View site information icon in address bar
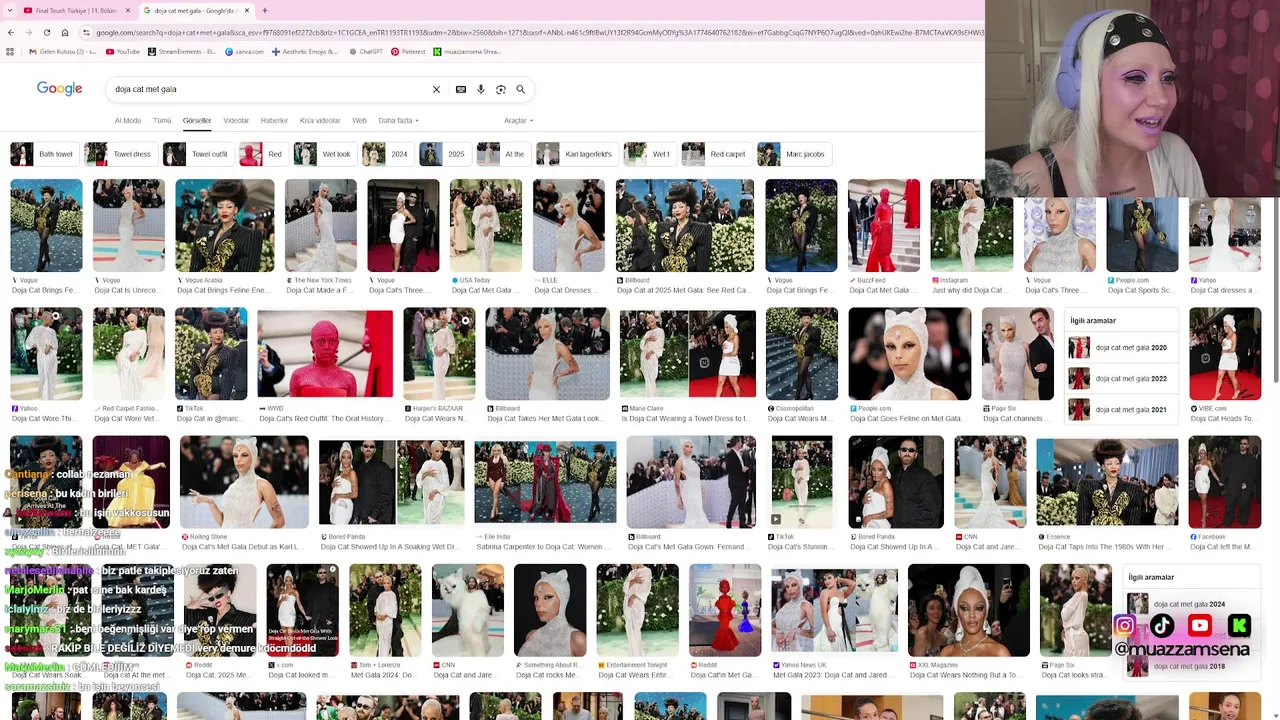1280x720 pixels. pyautogui.click(x=86, y=32)
